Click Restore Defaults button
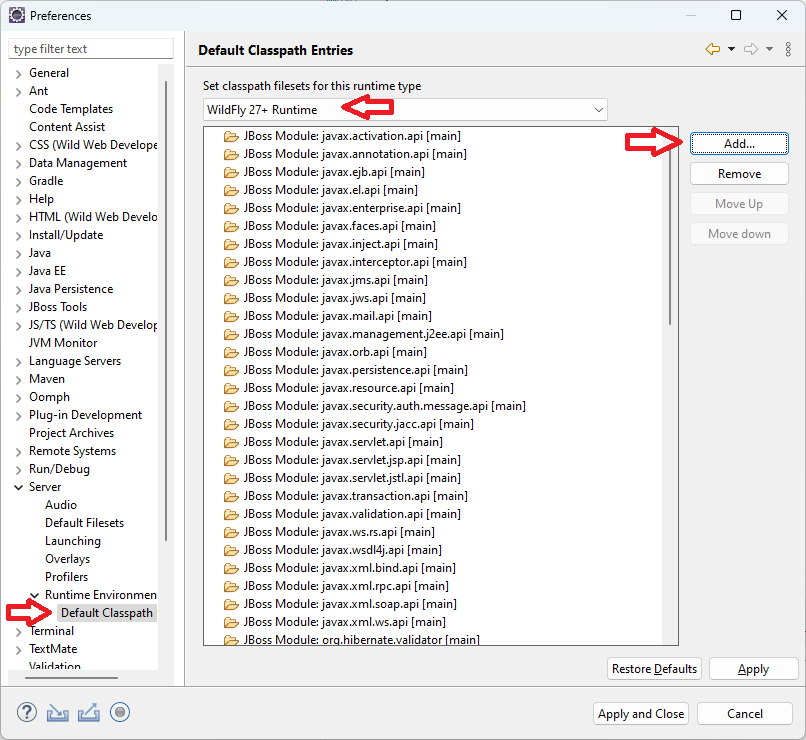 point(654,669)
